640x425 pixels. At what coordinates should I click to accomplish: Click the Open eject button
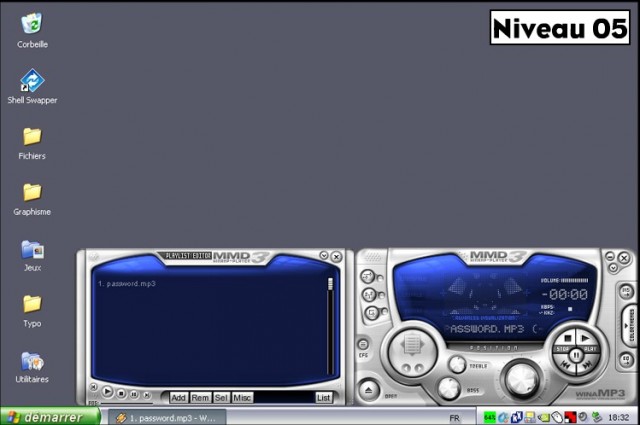(369, 389)
